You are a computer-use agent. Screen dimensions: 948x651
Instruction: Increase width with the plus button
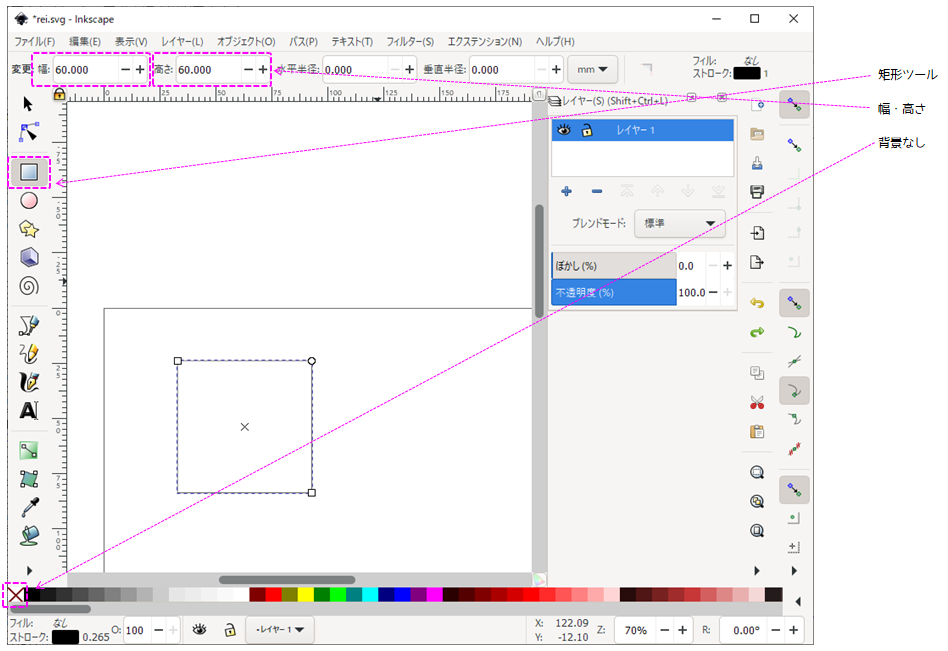(140, 70)
